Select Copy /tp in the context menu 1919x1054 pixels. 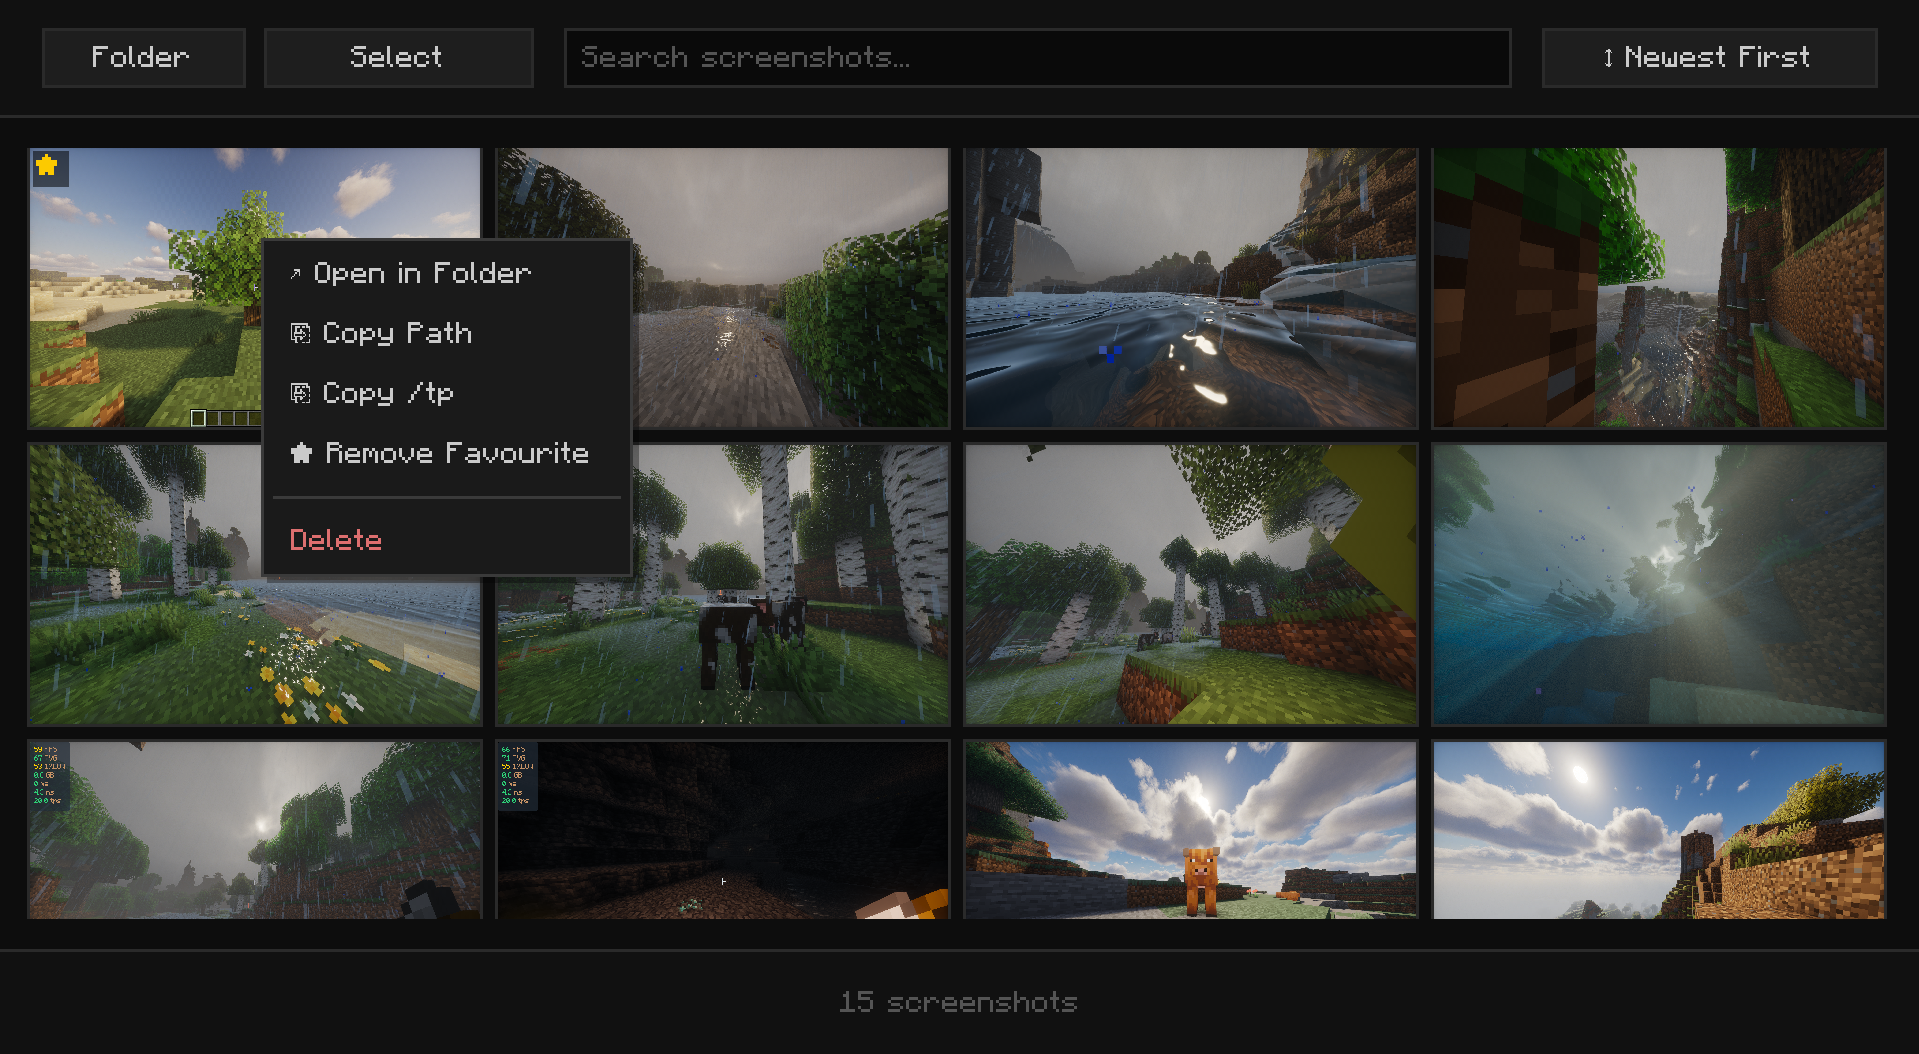(x=447, y=393)
